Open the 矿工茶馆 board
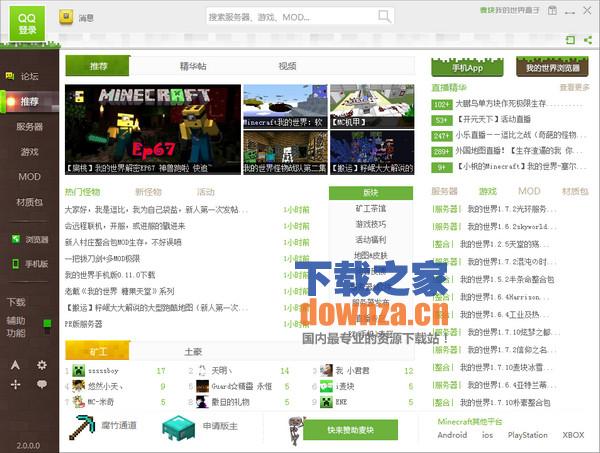 coord(370,209)
